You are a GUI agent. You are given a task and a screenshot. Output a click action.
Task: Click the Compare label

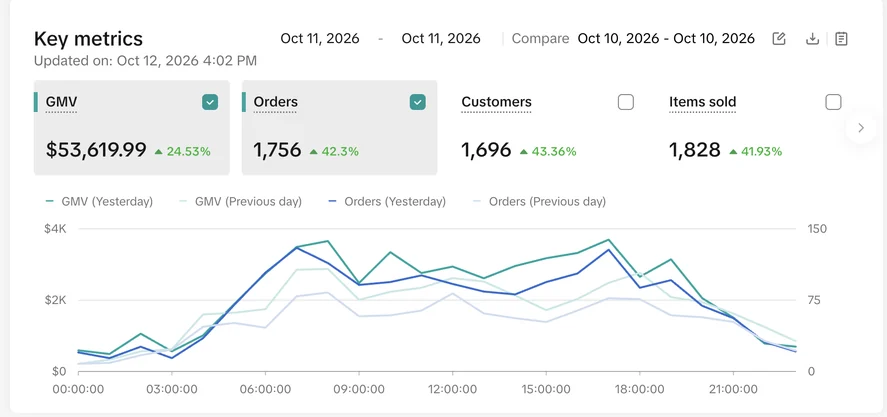(x=540, y=38)
